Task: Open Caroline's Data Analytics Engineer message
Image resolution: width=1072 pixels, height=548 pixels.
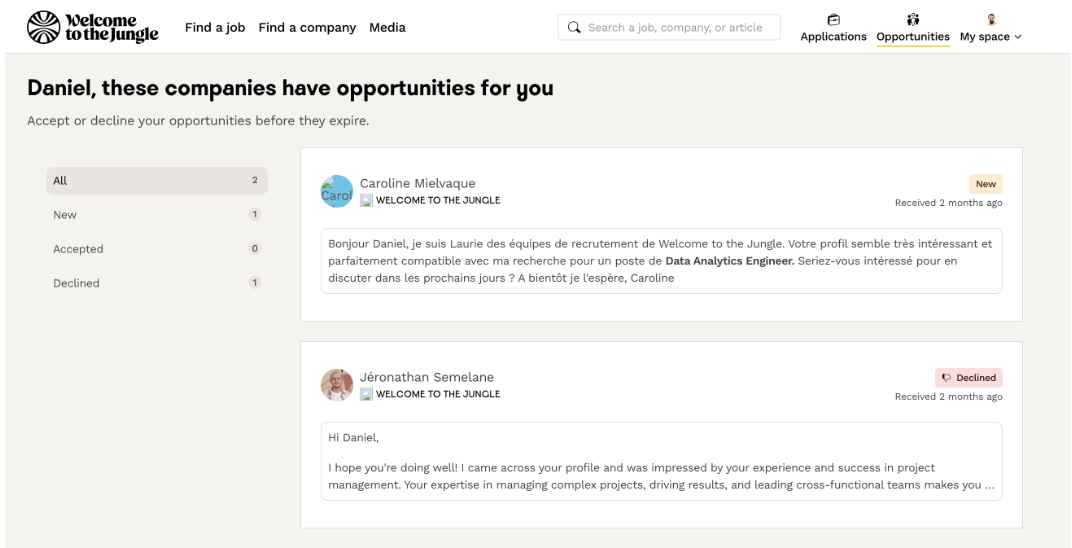Action: coord(661,261)
